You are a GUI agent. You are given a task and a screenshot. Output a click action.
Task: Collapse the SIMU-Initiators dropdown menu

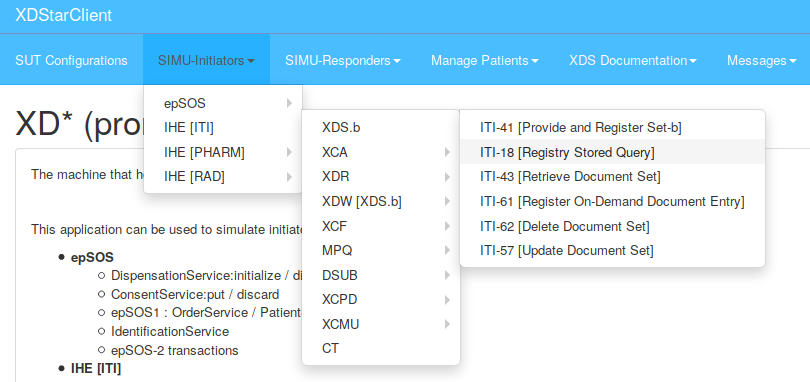[x=207, y=60]
